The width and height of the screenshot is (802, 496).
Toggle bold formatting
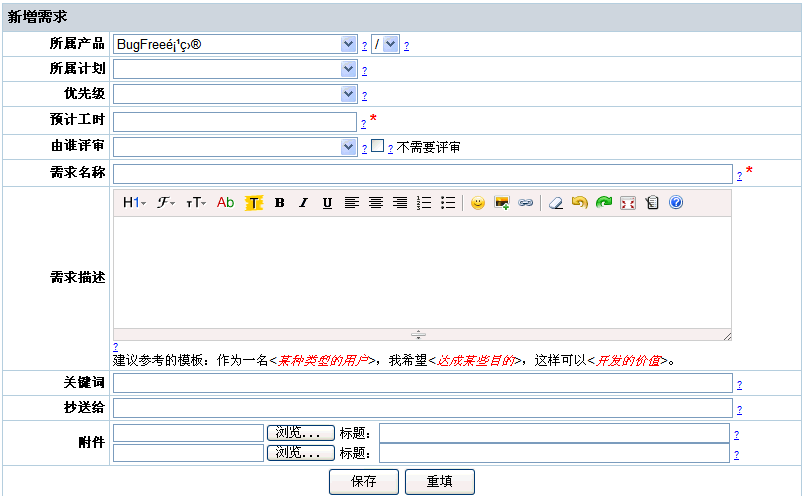pos(279,202)
